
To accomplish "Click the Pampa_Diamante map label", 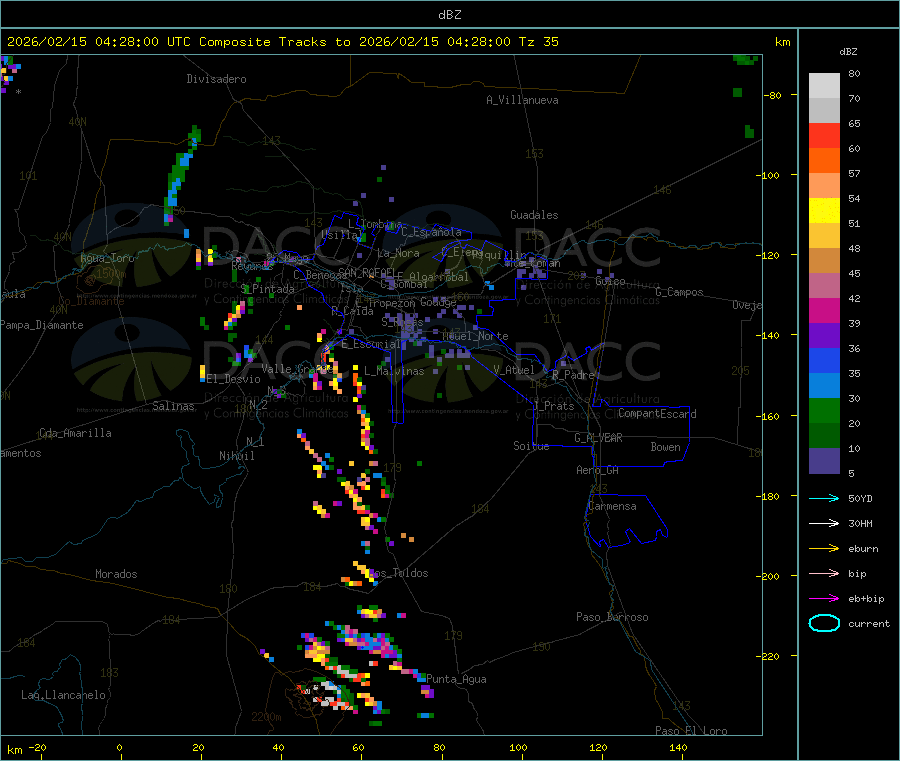I will [x=42, y=325].
